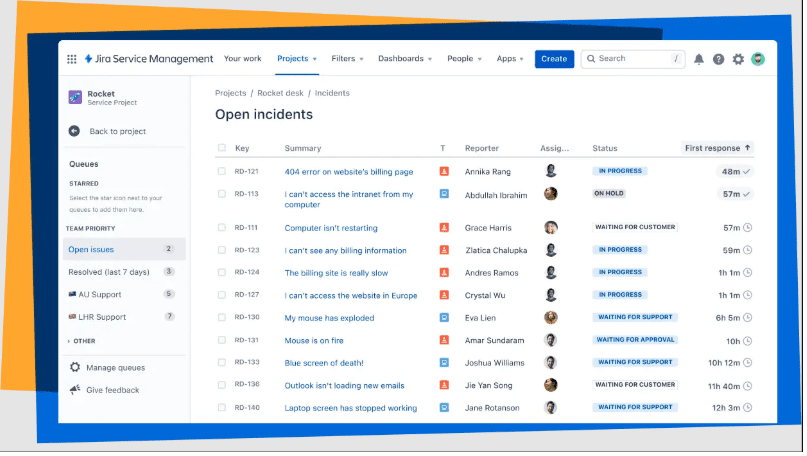Open the notifications bell
The height and width of the screenshot is (456, 807).
point(699,59)
